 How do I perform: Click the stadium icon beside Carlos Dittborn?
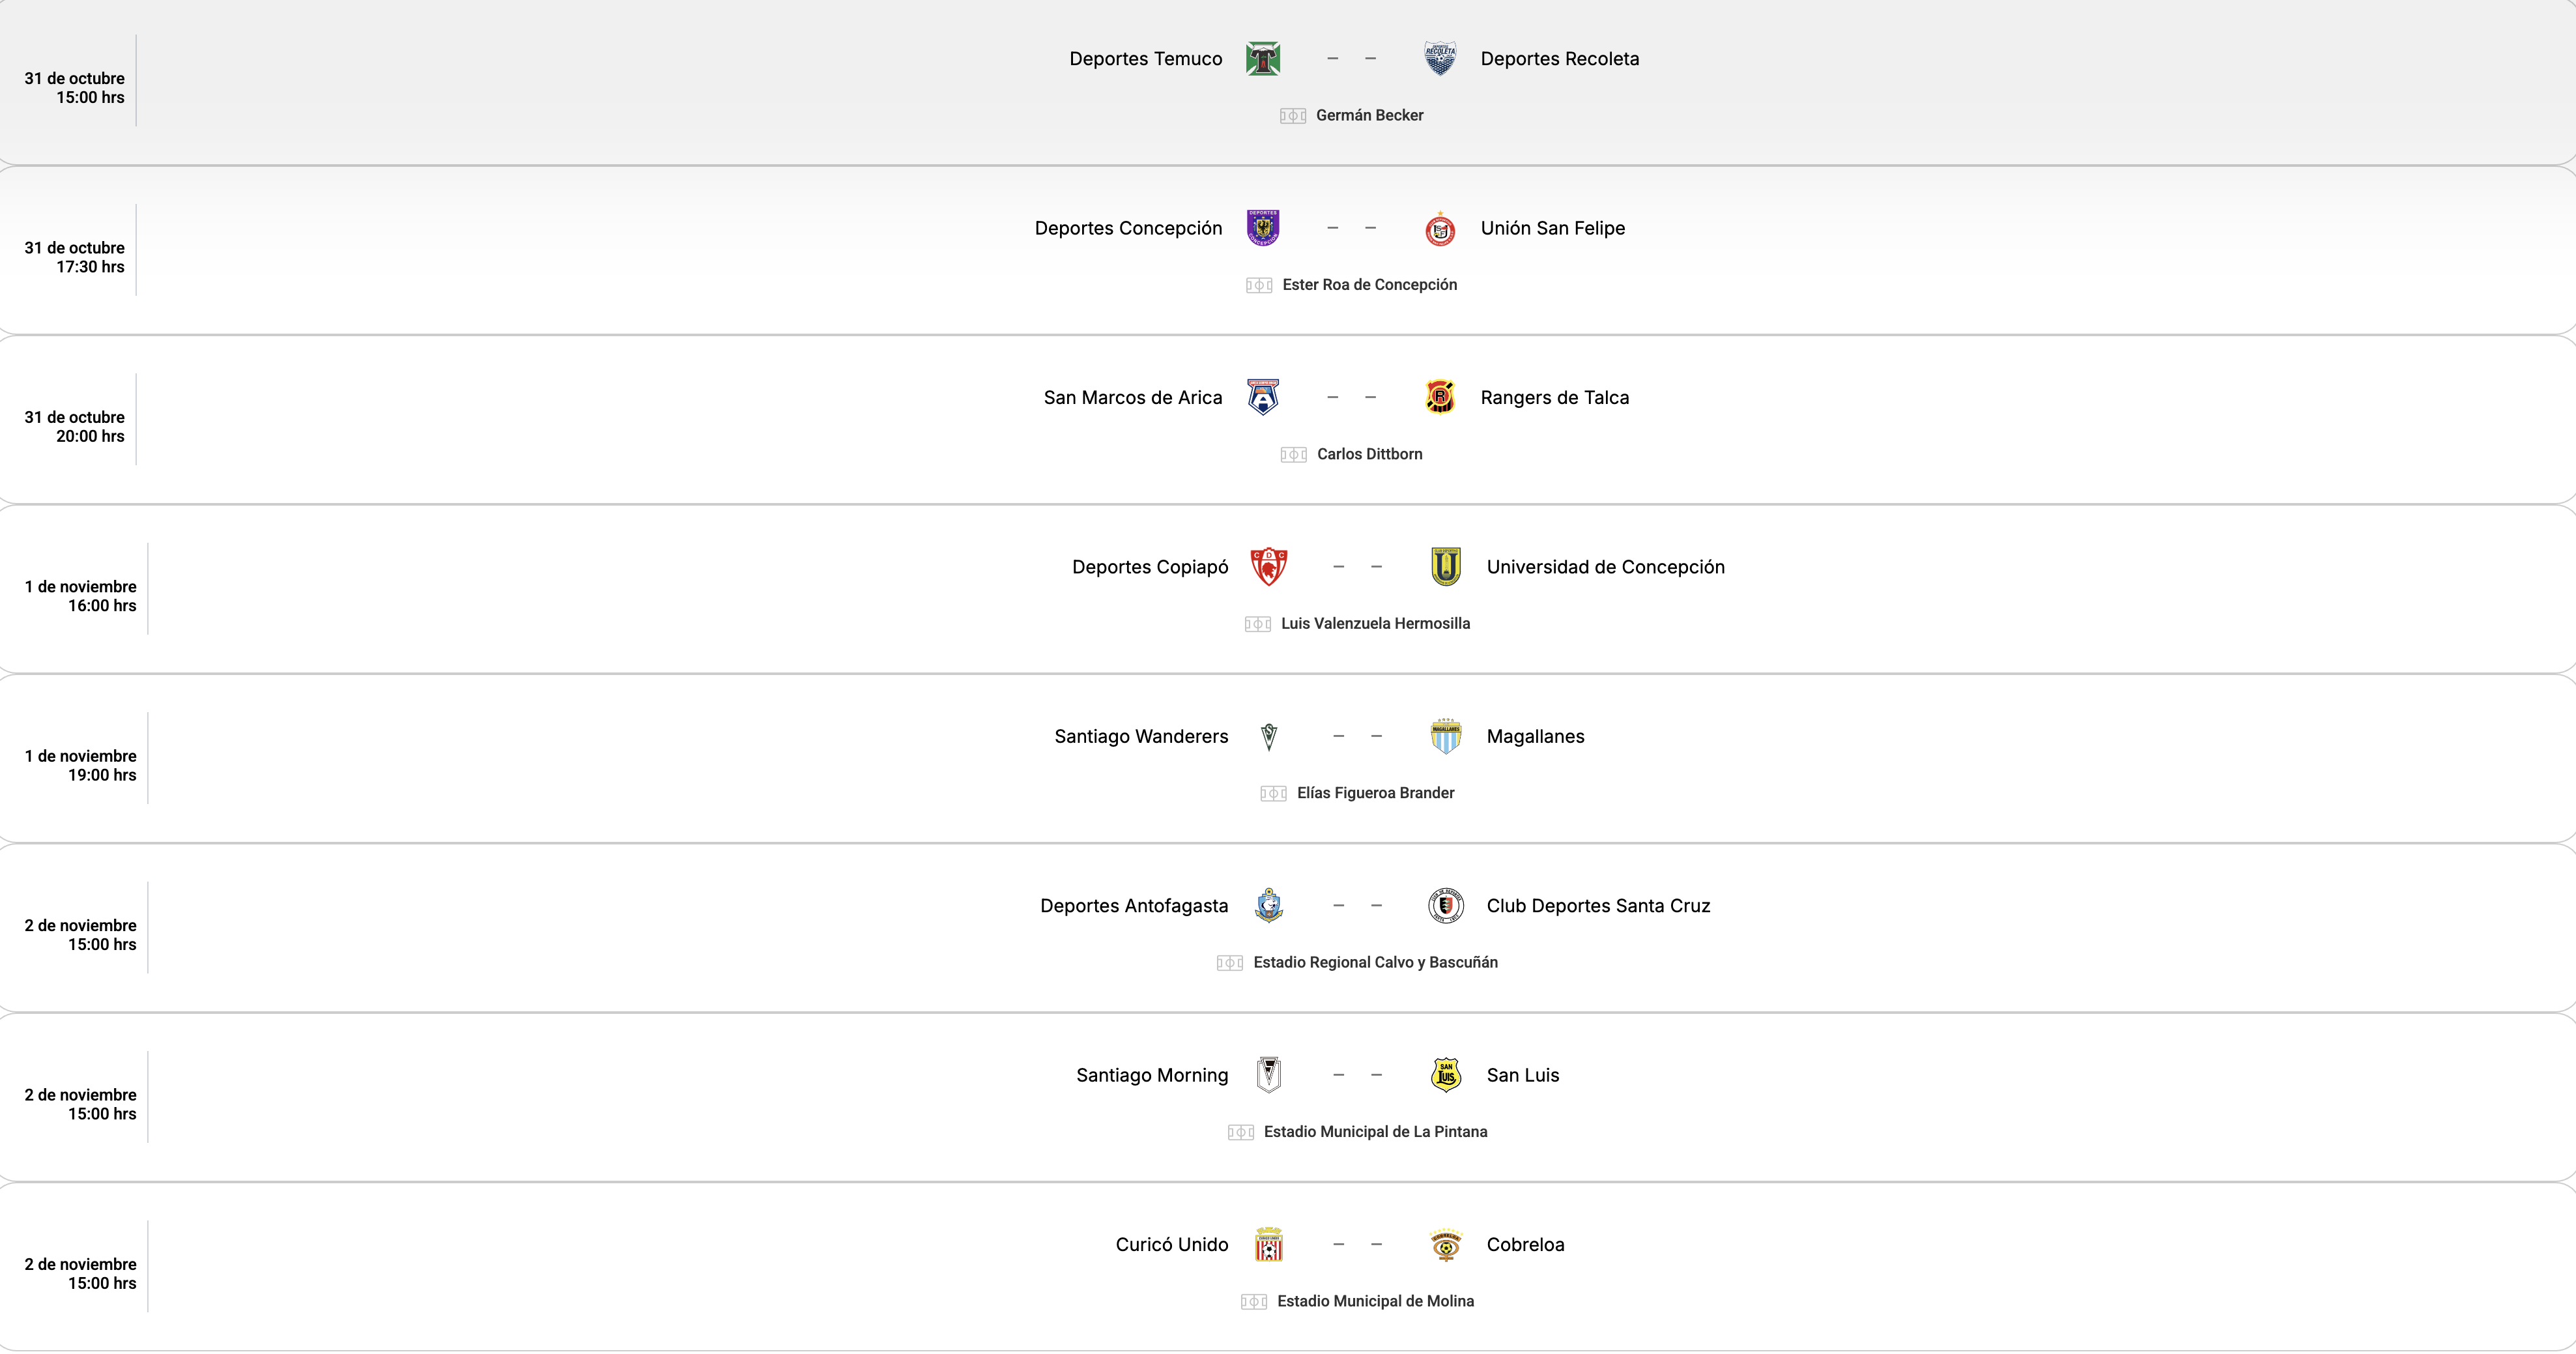pos(1293,455)
